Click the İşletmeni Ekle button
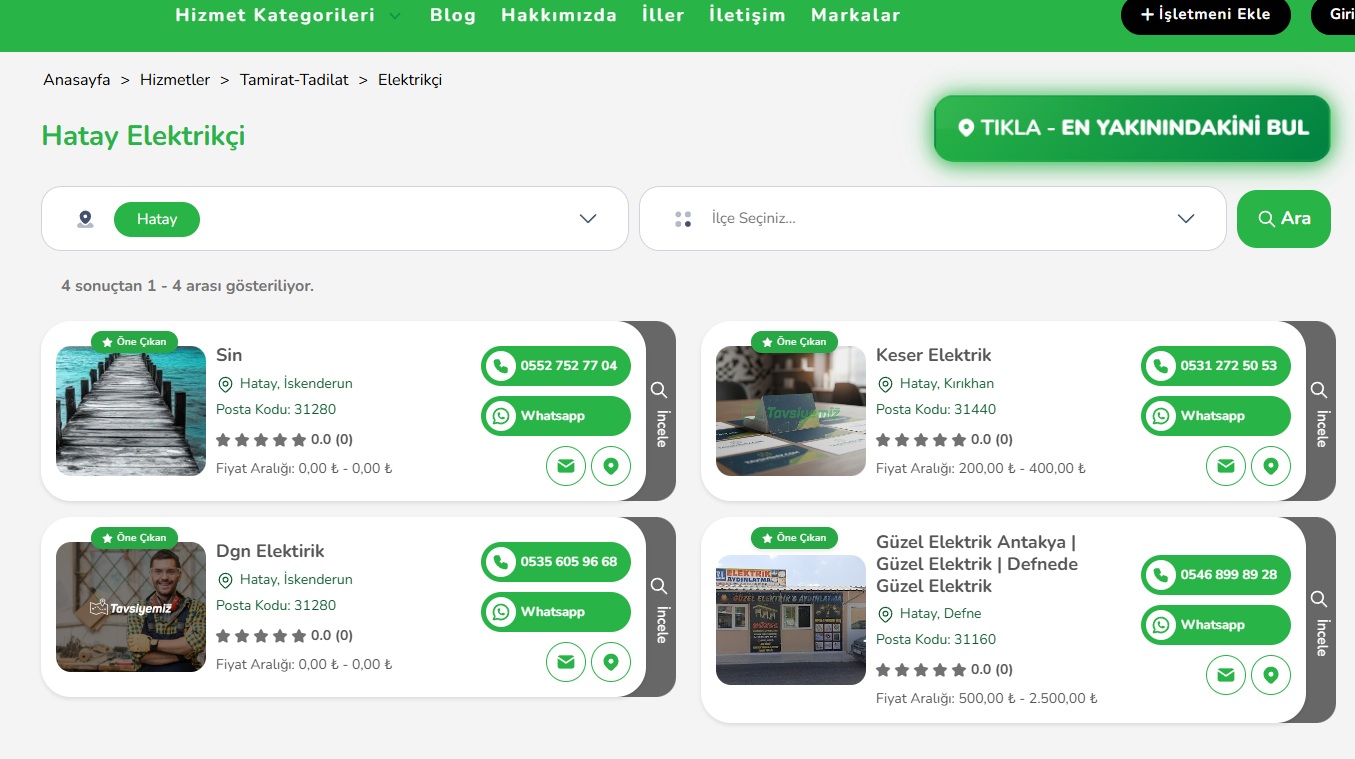Viewport: 1355px width, 759px height. 1205,15
